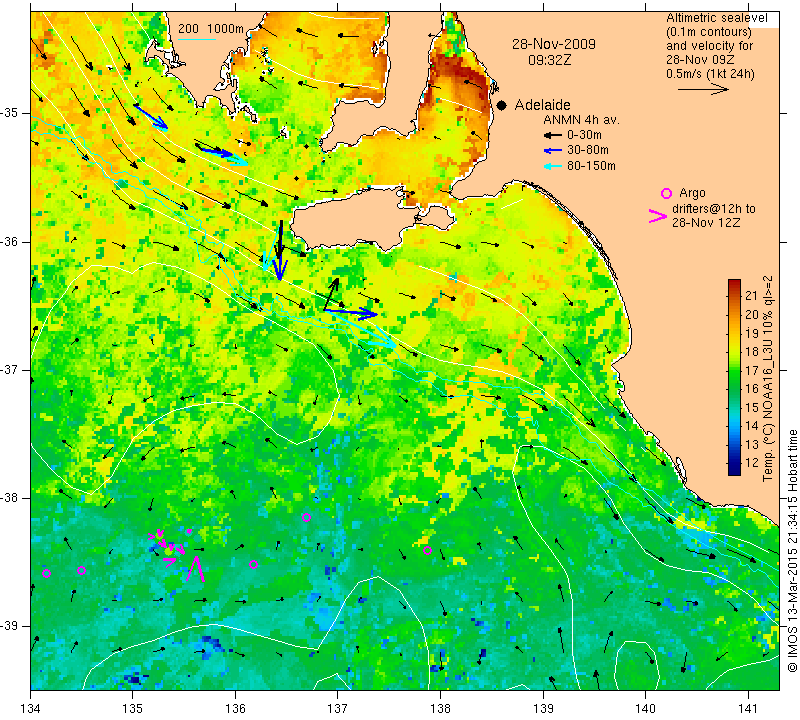800x720 pixels.
Task: Click the green colorbar section beside 17
Action: click(734, 370)
